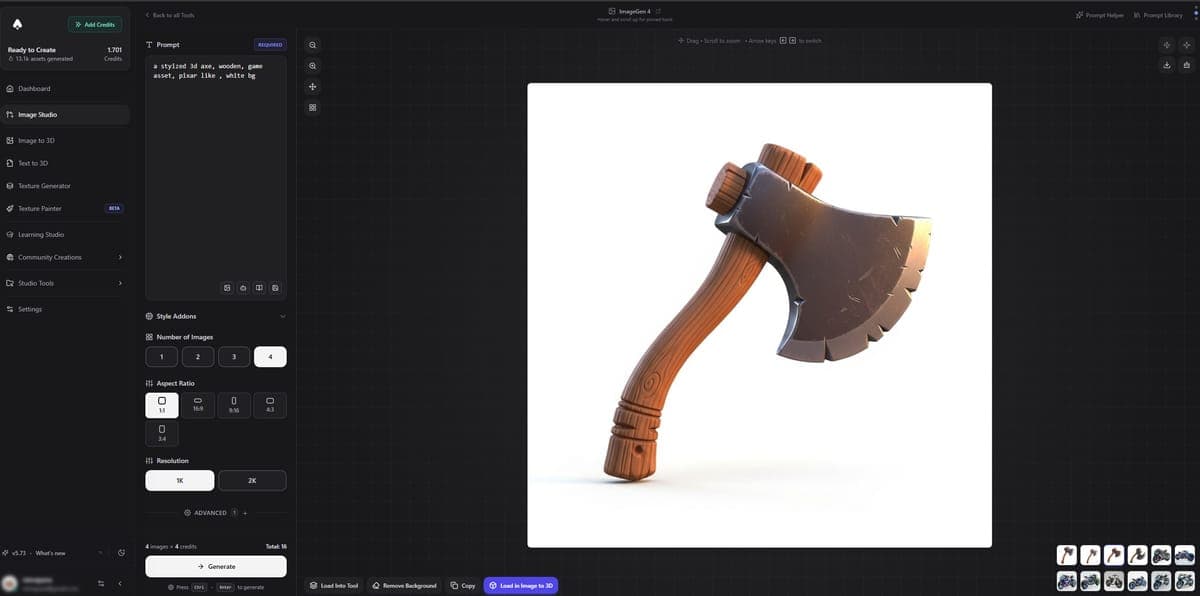
Task: Click the delete icon at top right
Action: pos(1186,66)
